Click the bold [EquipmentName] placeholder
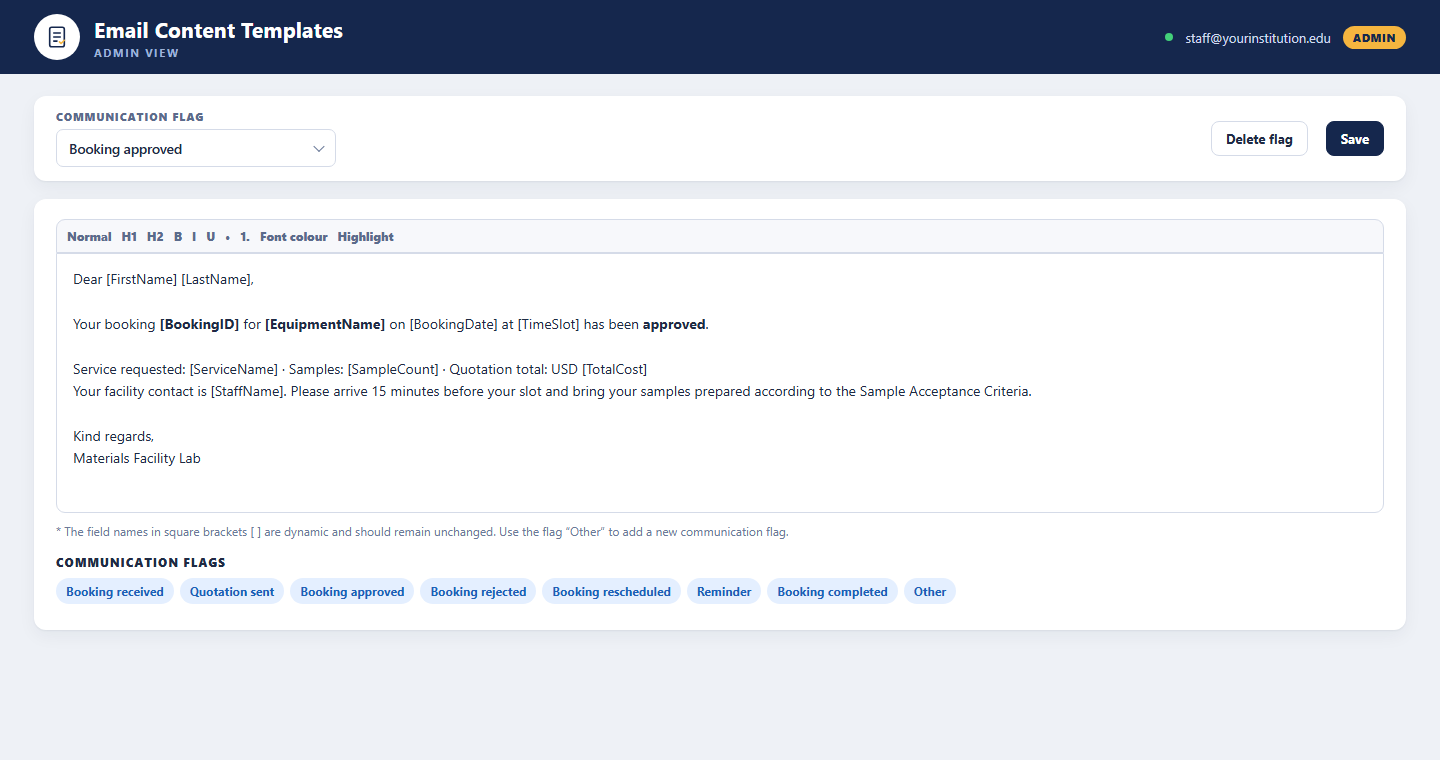Image resolution: width=1440 pixels, height=760 pixels. click(325, 324)
